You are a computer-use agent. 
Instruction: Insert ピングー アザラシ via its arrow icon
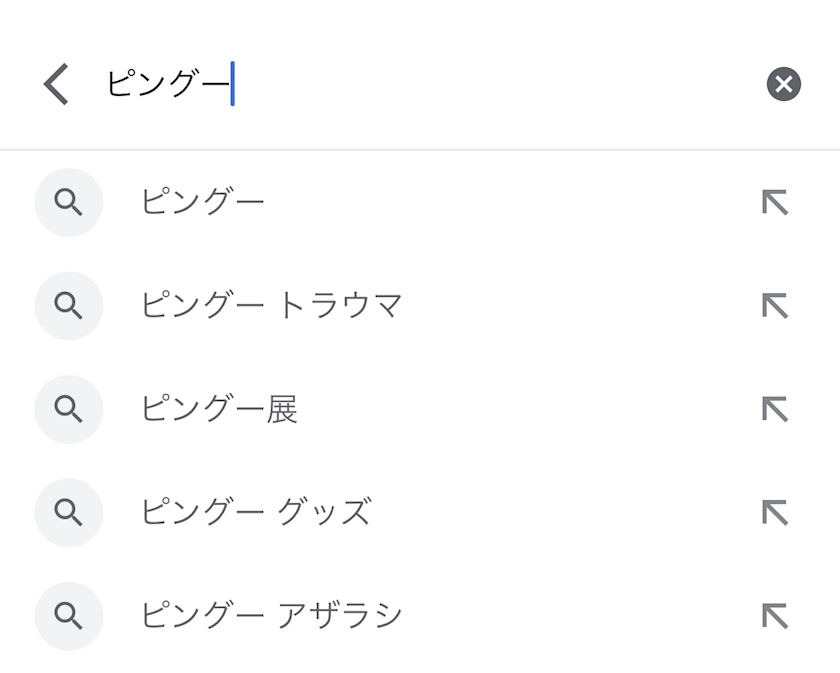pos(775,616)
